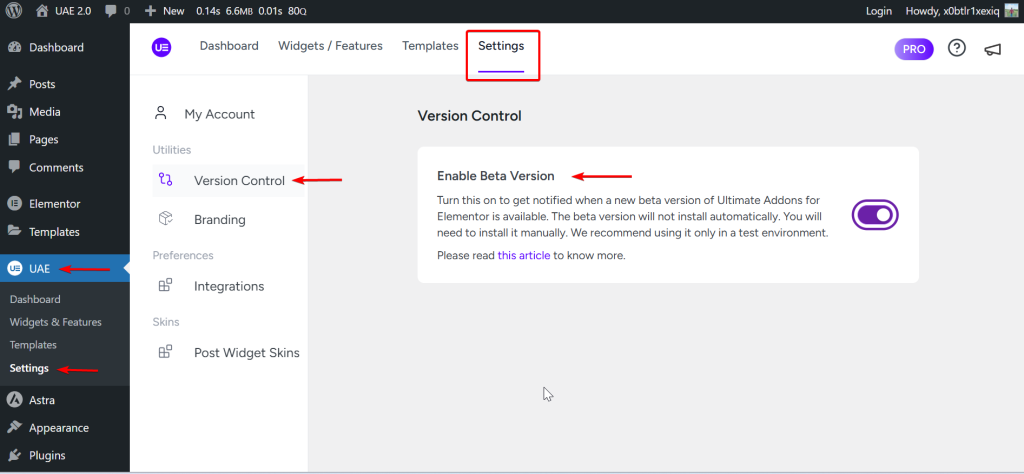
Task: Click the Integrations blocks icon
Action: coord(165,285)
